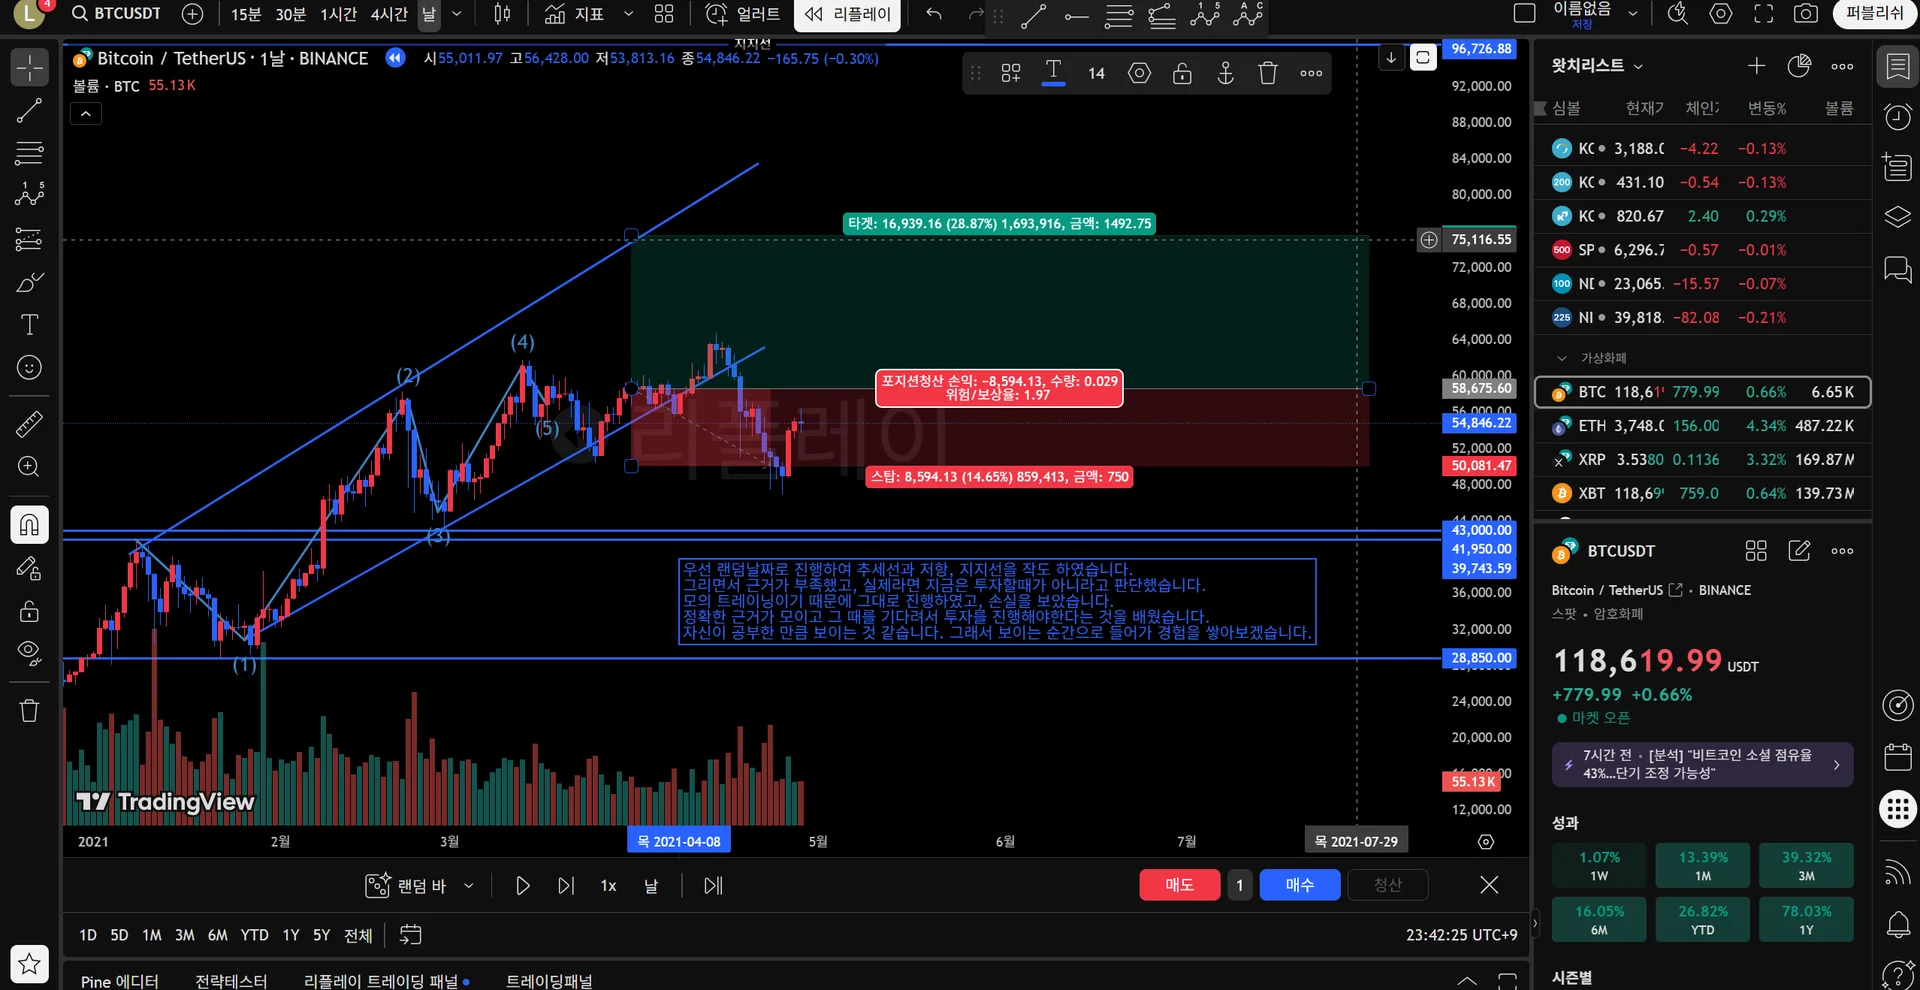
Task: Open the Bitcoin news headline link
Action: [x=1702, y=764]
